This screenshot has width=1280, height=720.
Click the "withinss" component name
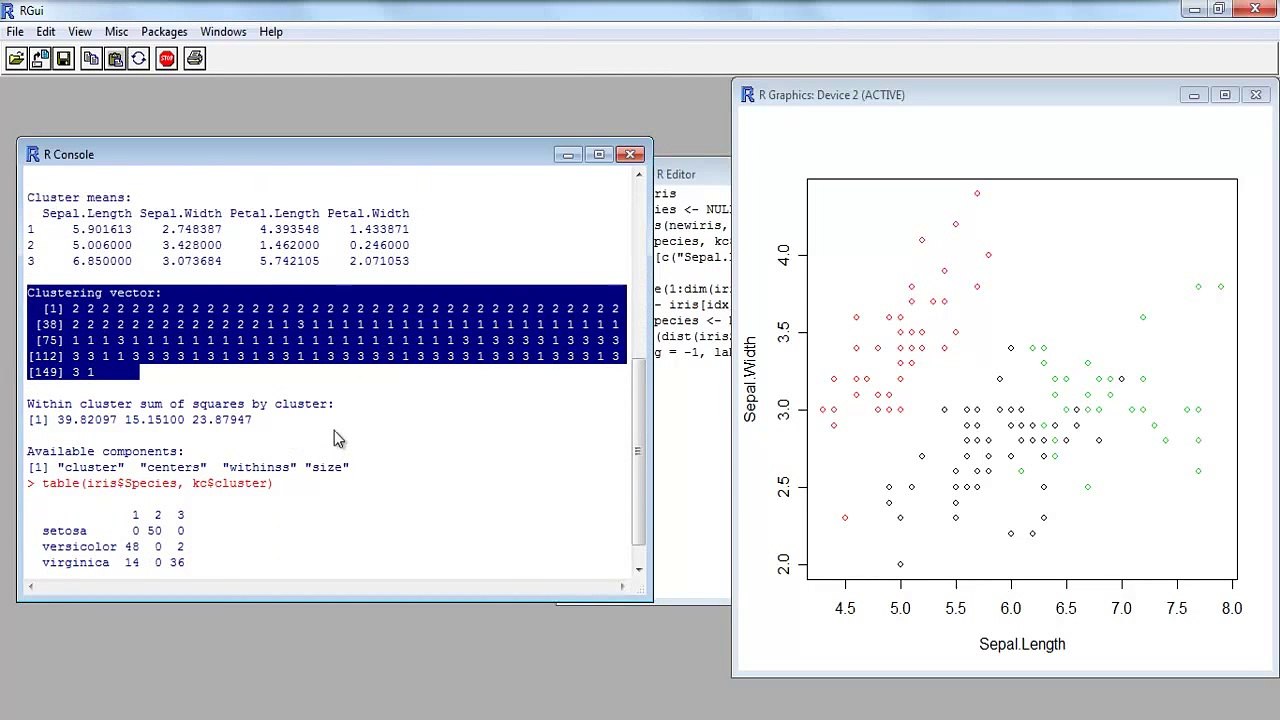[260, 467]
